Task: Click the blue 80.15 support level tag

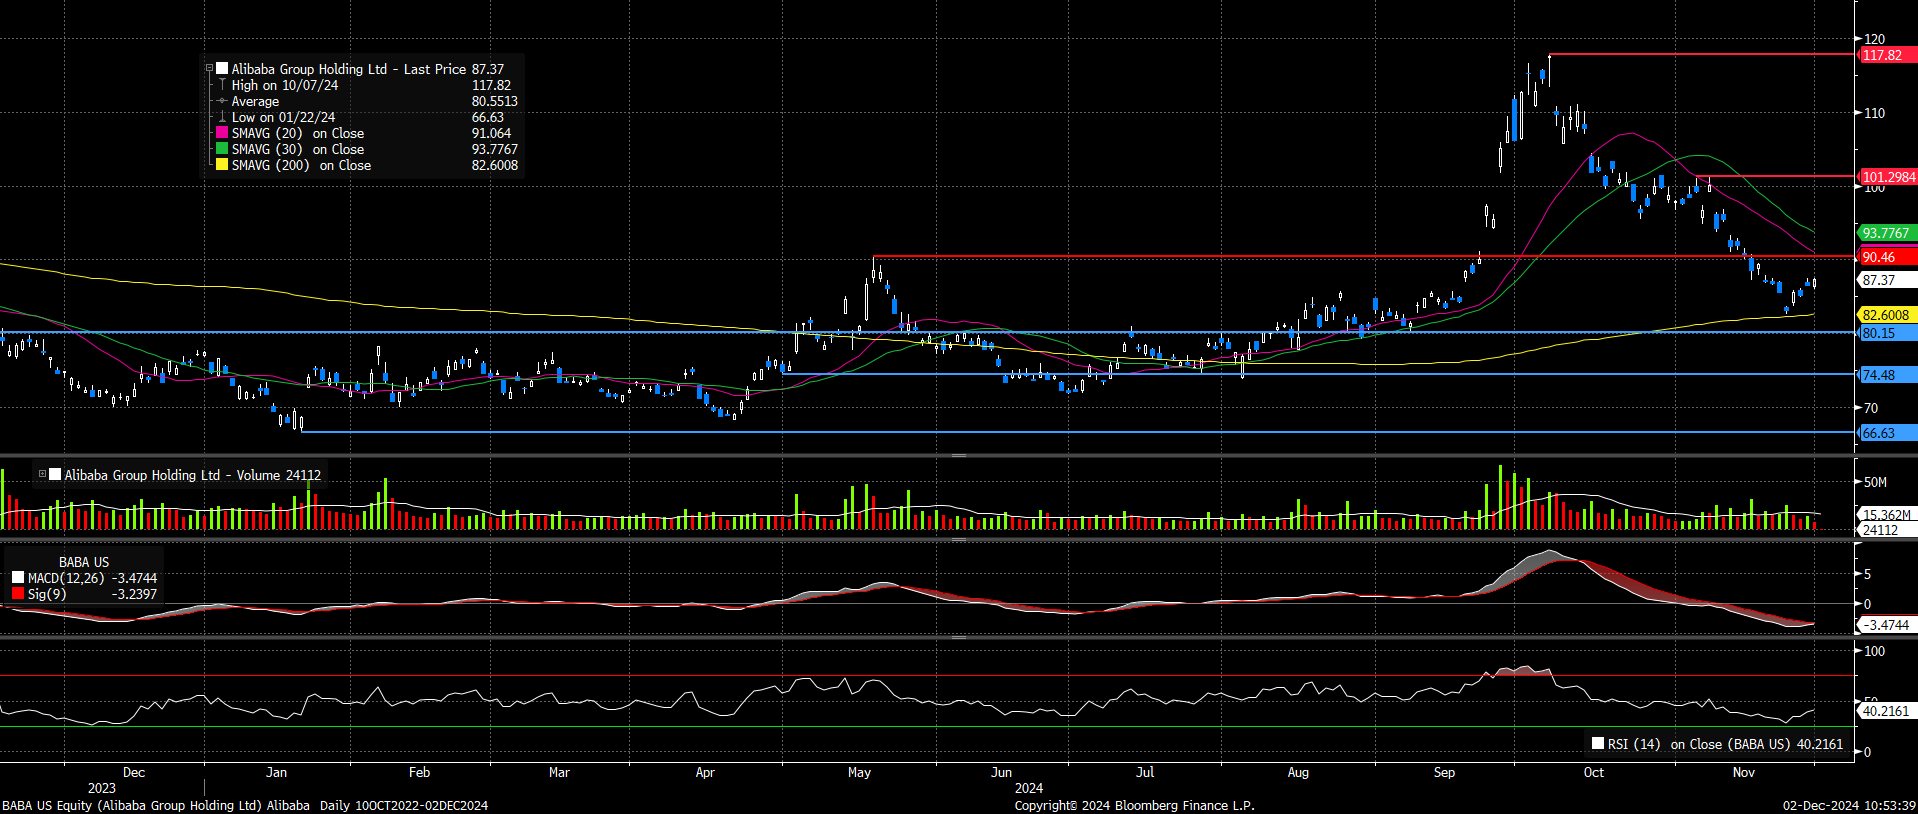Action: point(1886,333)
